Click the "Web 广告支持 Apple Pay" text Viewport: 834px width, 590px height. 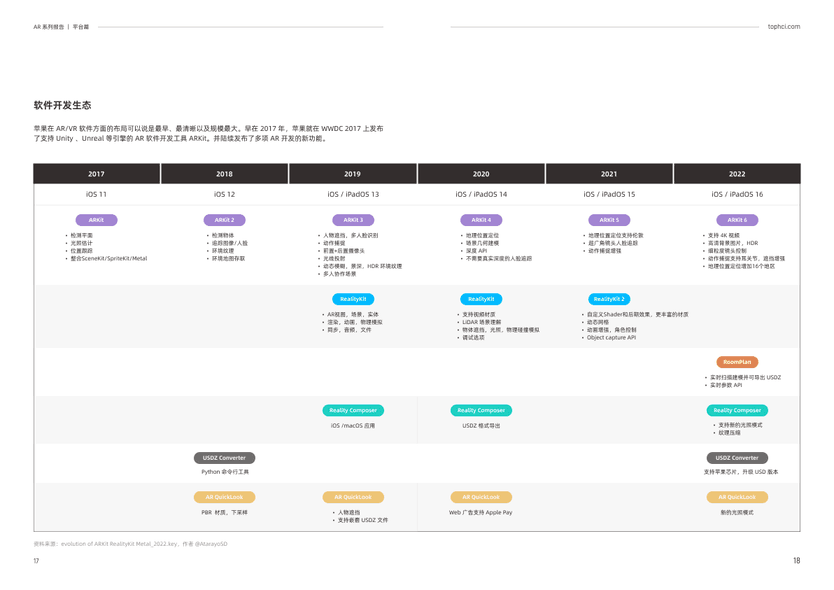point(481,512)
